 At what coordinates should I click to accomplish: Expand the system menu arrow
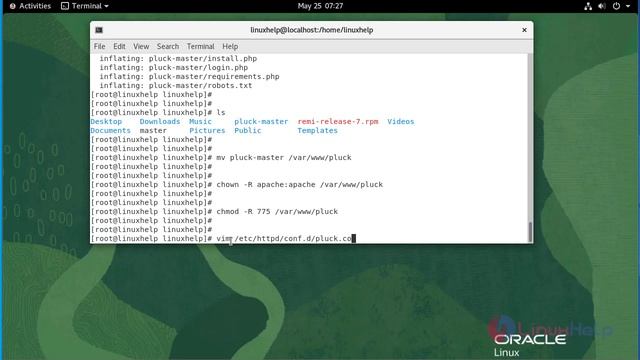coord(628,6)
